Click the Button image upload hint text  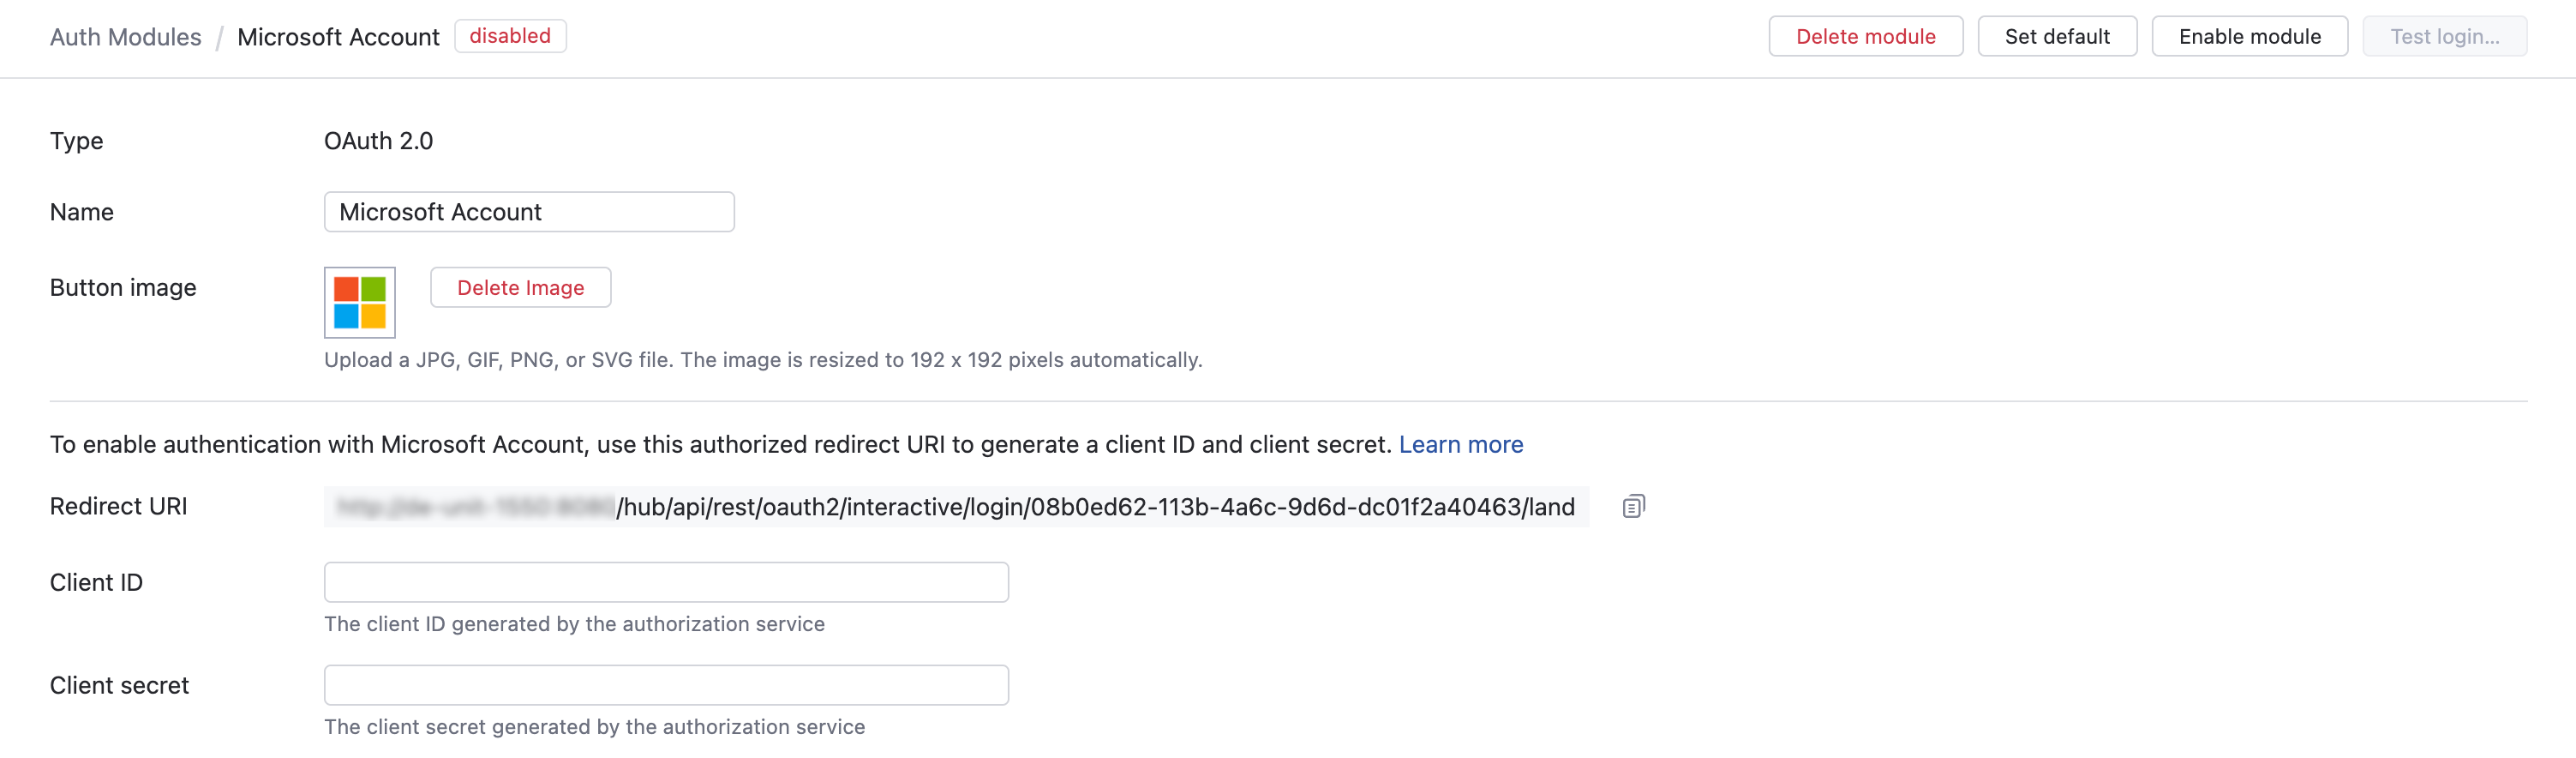(762, 360)
